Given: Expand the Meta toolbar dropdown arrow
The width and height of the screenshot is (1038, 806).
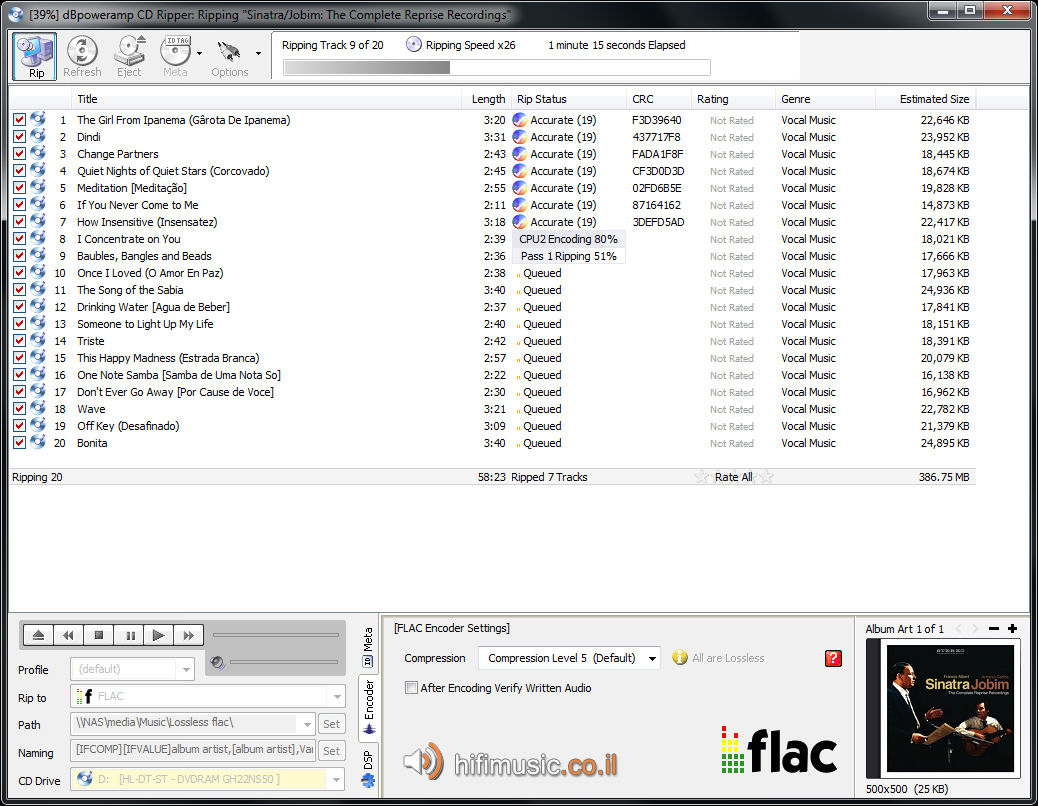Looking at the screenshot, I should click(x=199, y=54).
